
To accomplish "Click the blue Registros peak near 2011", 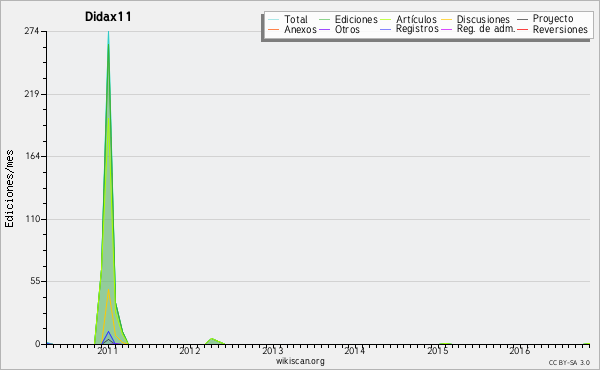I will [x=109, y=332].
